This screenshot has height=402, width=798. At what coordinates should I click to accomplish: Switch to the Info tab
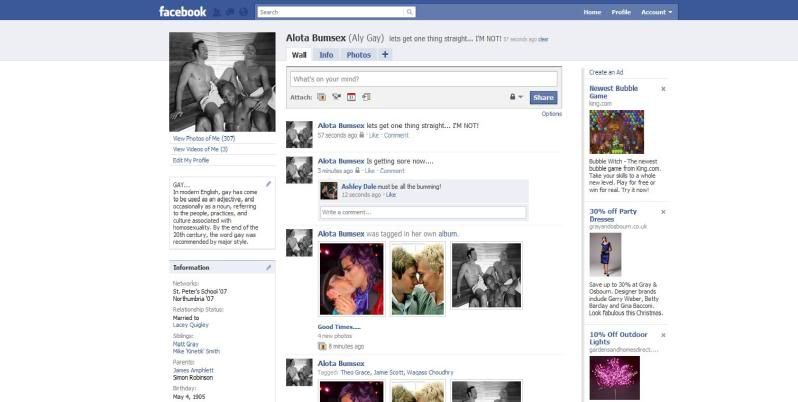click(326, 55)
